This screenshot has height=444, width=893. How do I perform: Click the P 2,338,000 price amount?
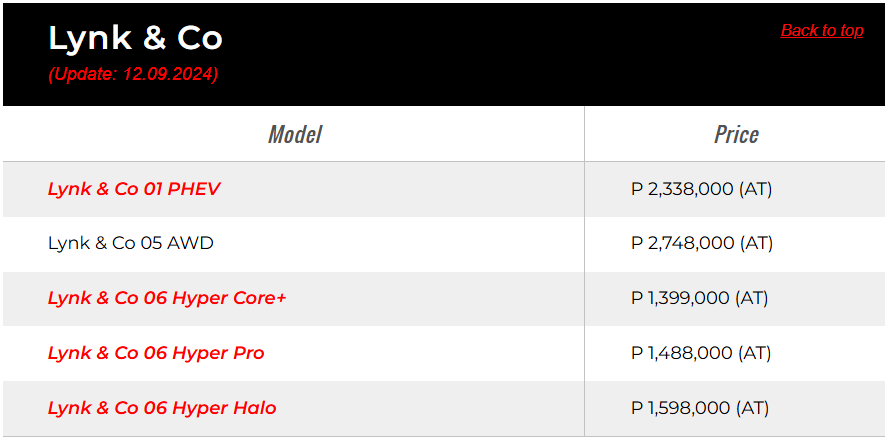click(682, 189)
